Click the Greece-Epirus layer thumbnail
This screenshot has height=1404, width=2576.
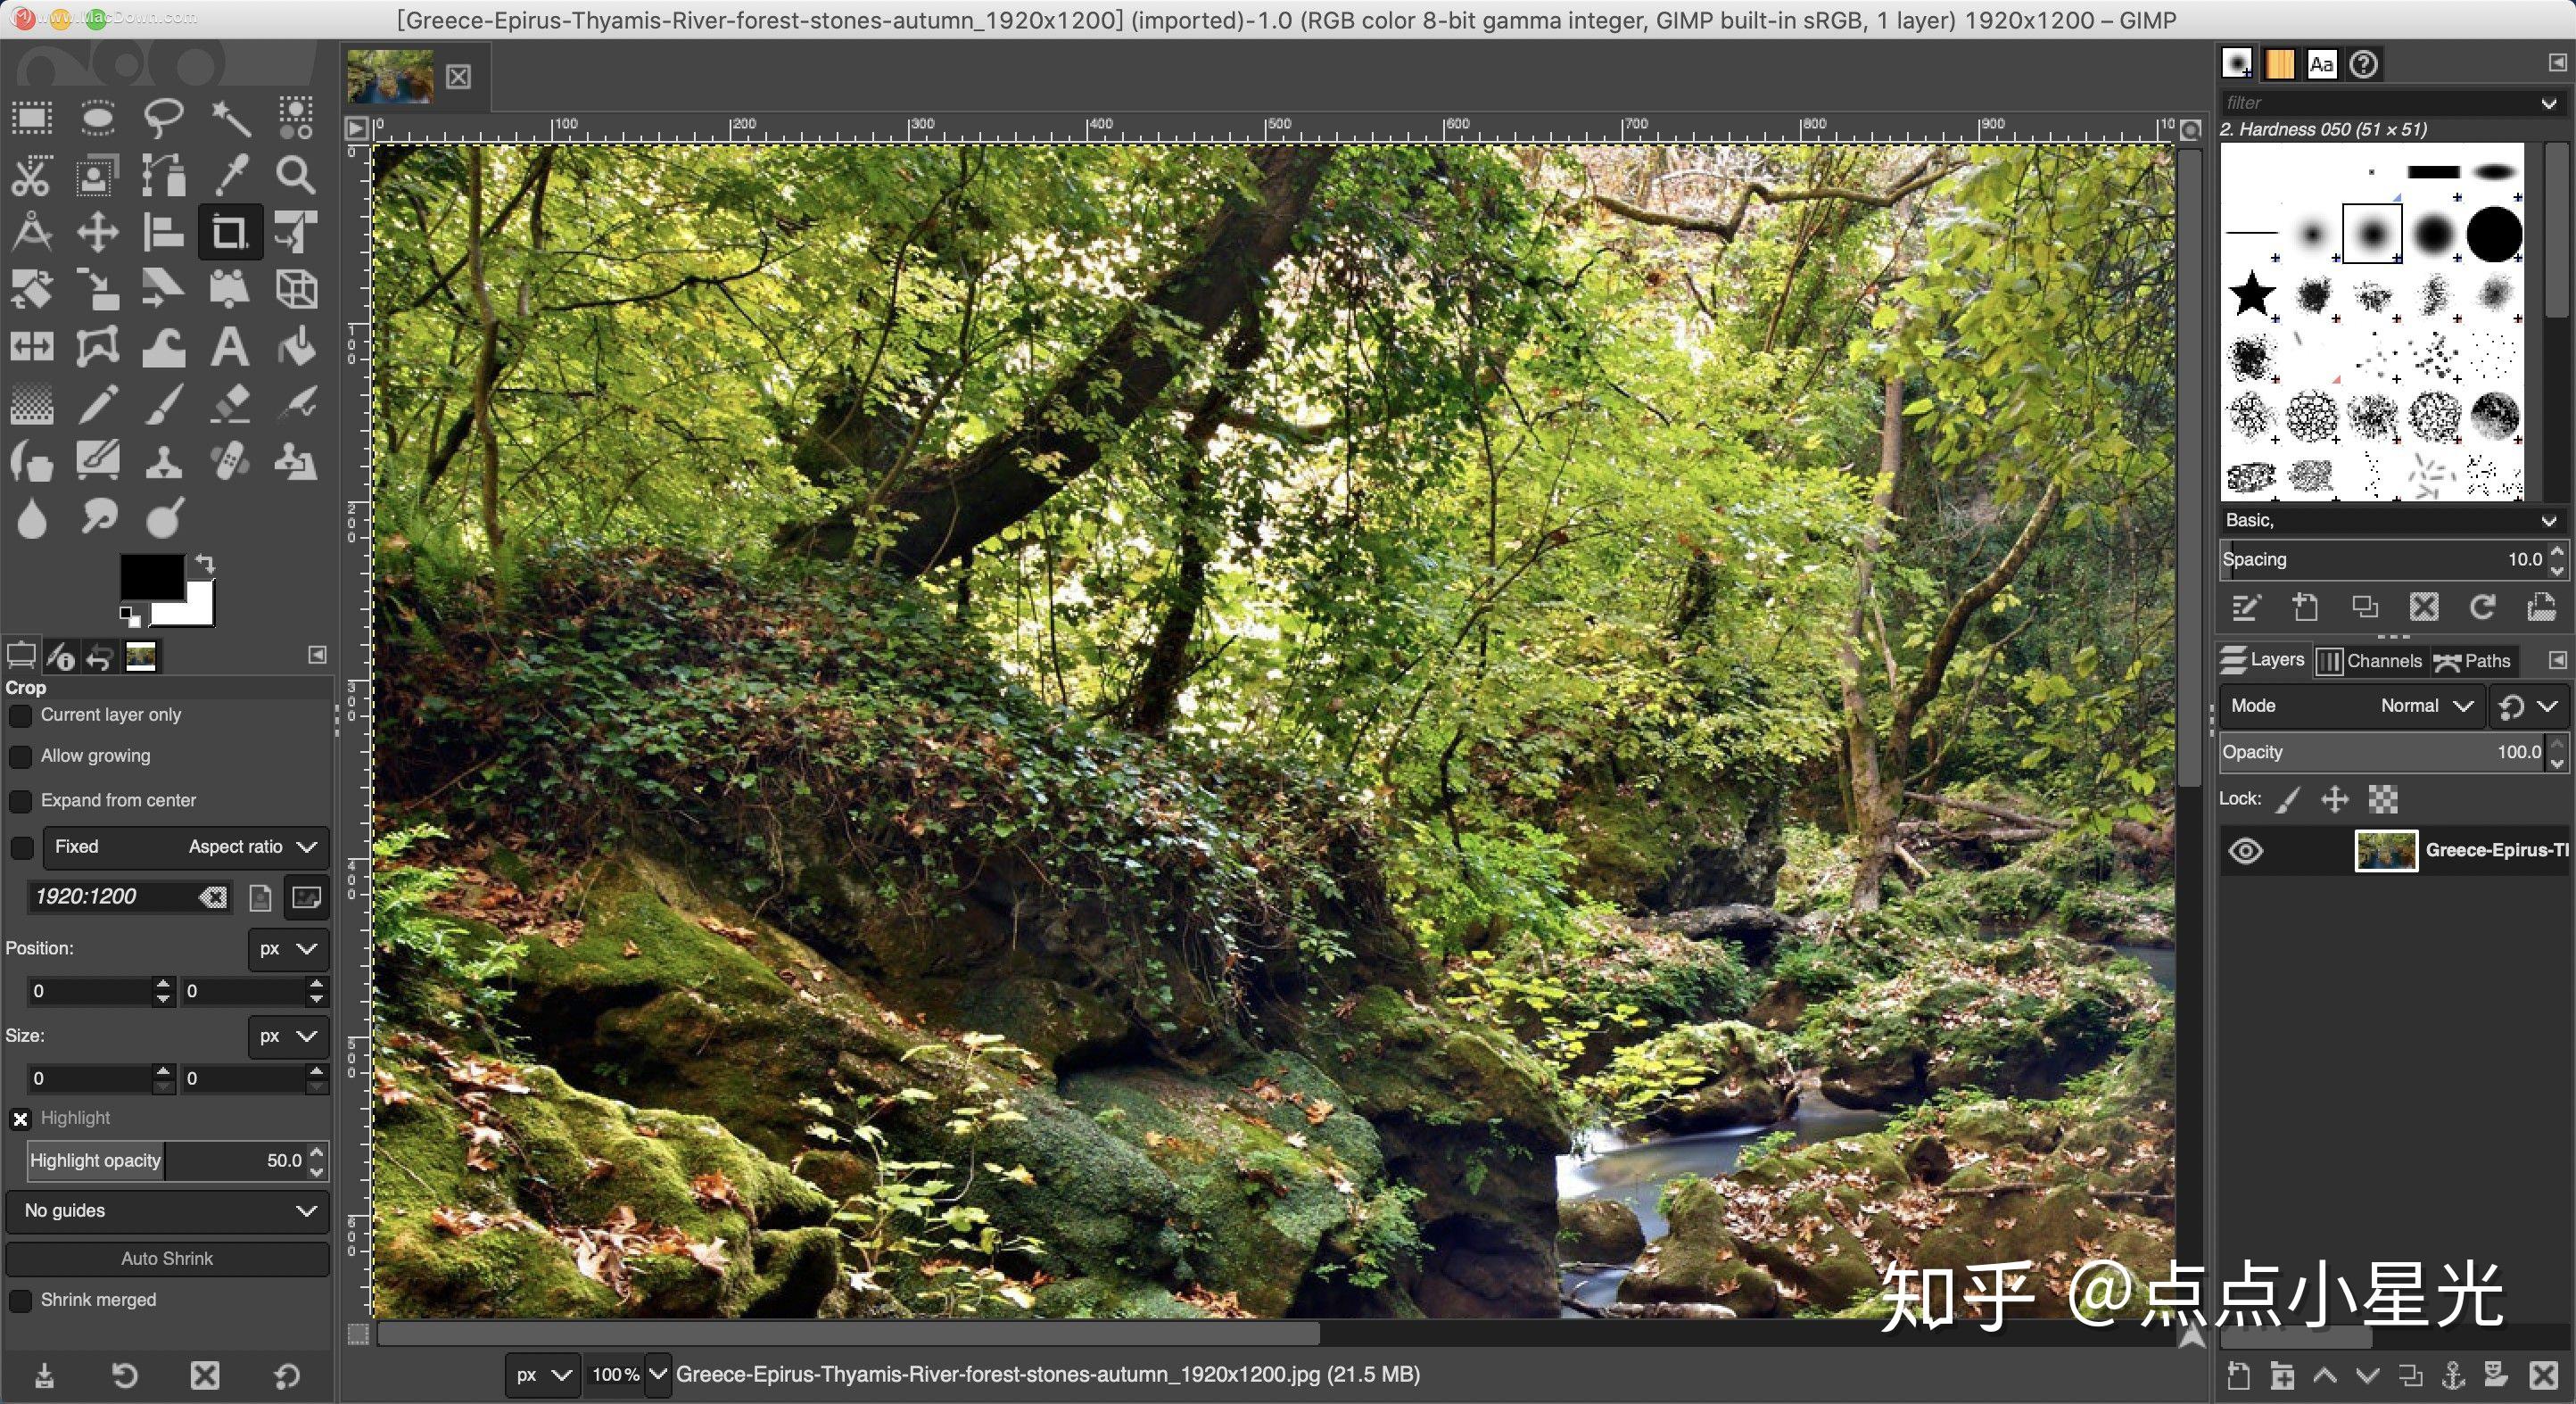[2386, 851]
